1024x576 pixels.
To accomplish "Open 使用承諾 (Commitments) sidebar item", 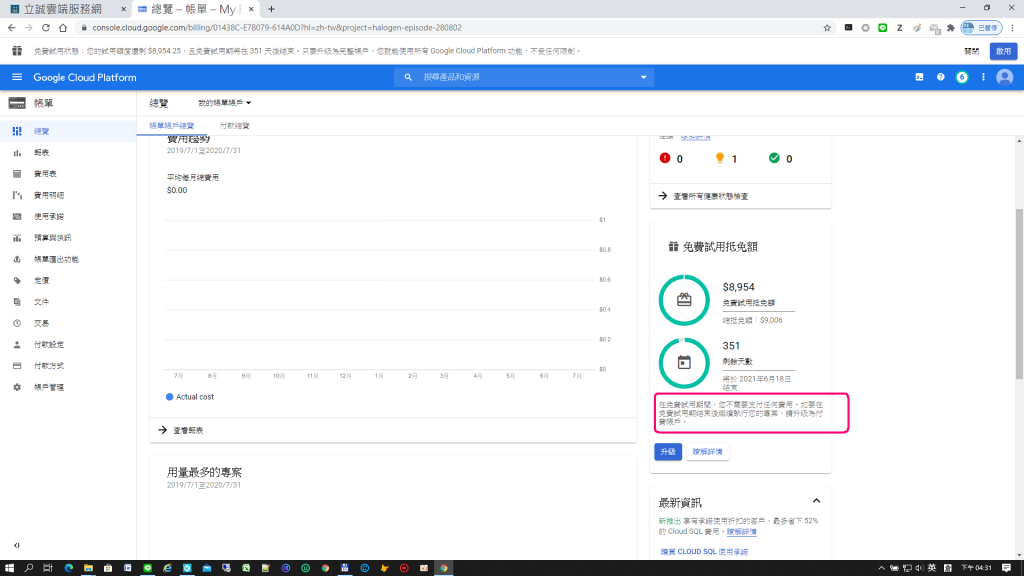I will (x=68, y=216).
